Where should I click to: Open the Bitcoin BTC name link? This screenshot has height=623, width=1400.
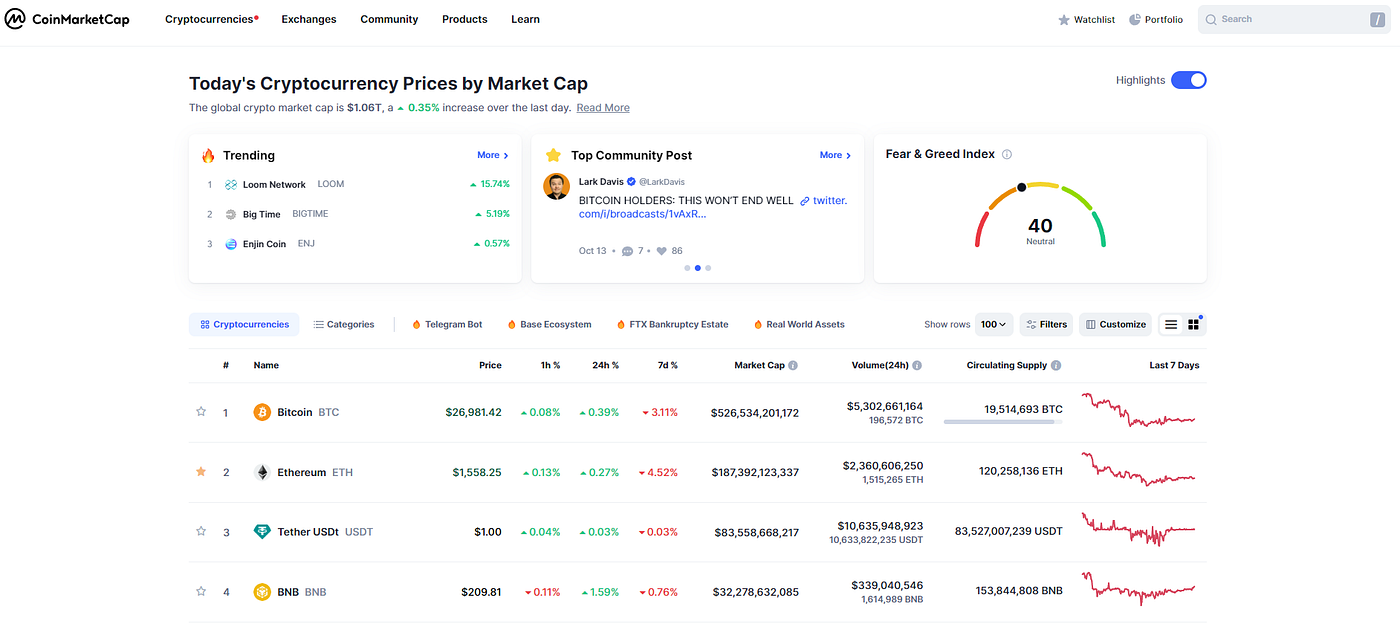tap(308, 412)
